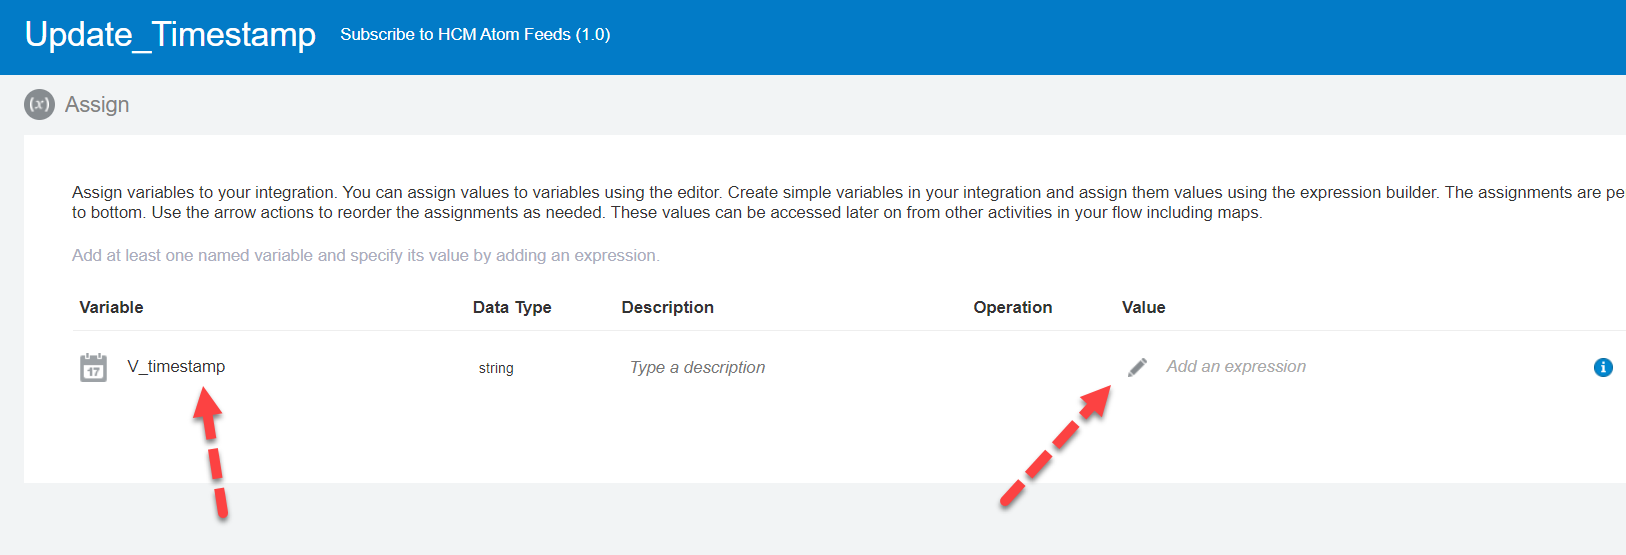Click the Variable column header
The height and width of the screenshot is (555, 1626).
[x=111, y=307]
